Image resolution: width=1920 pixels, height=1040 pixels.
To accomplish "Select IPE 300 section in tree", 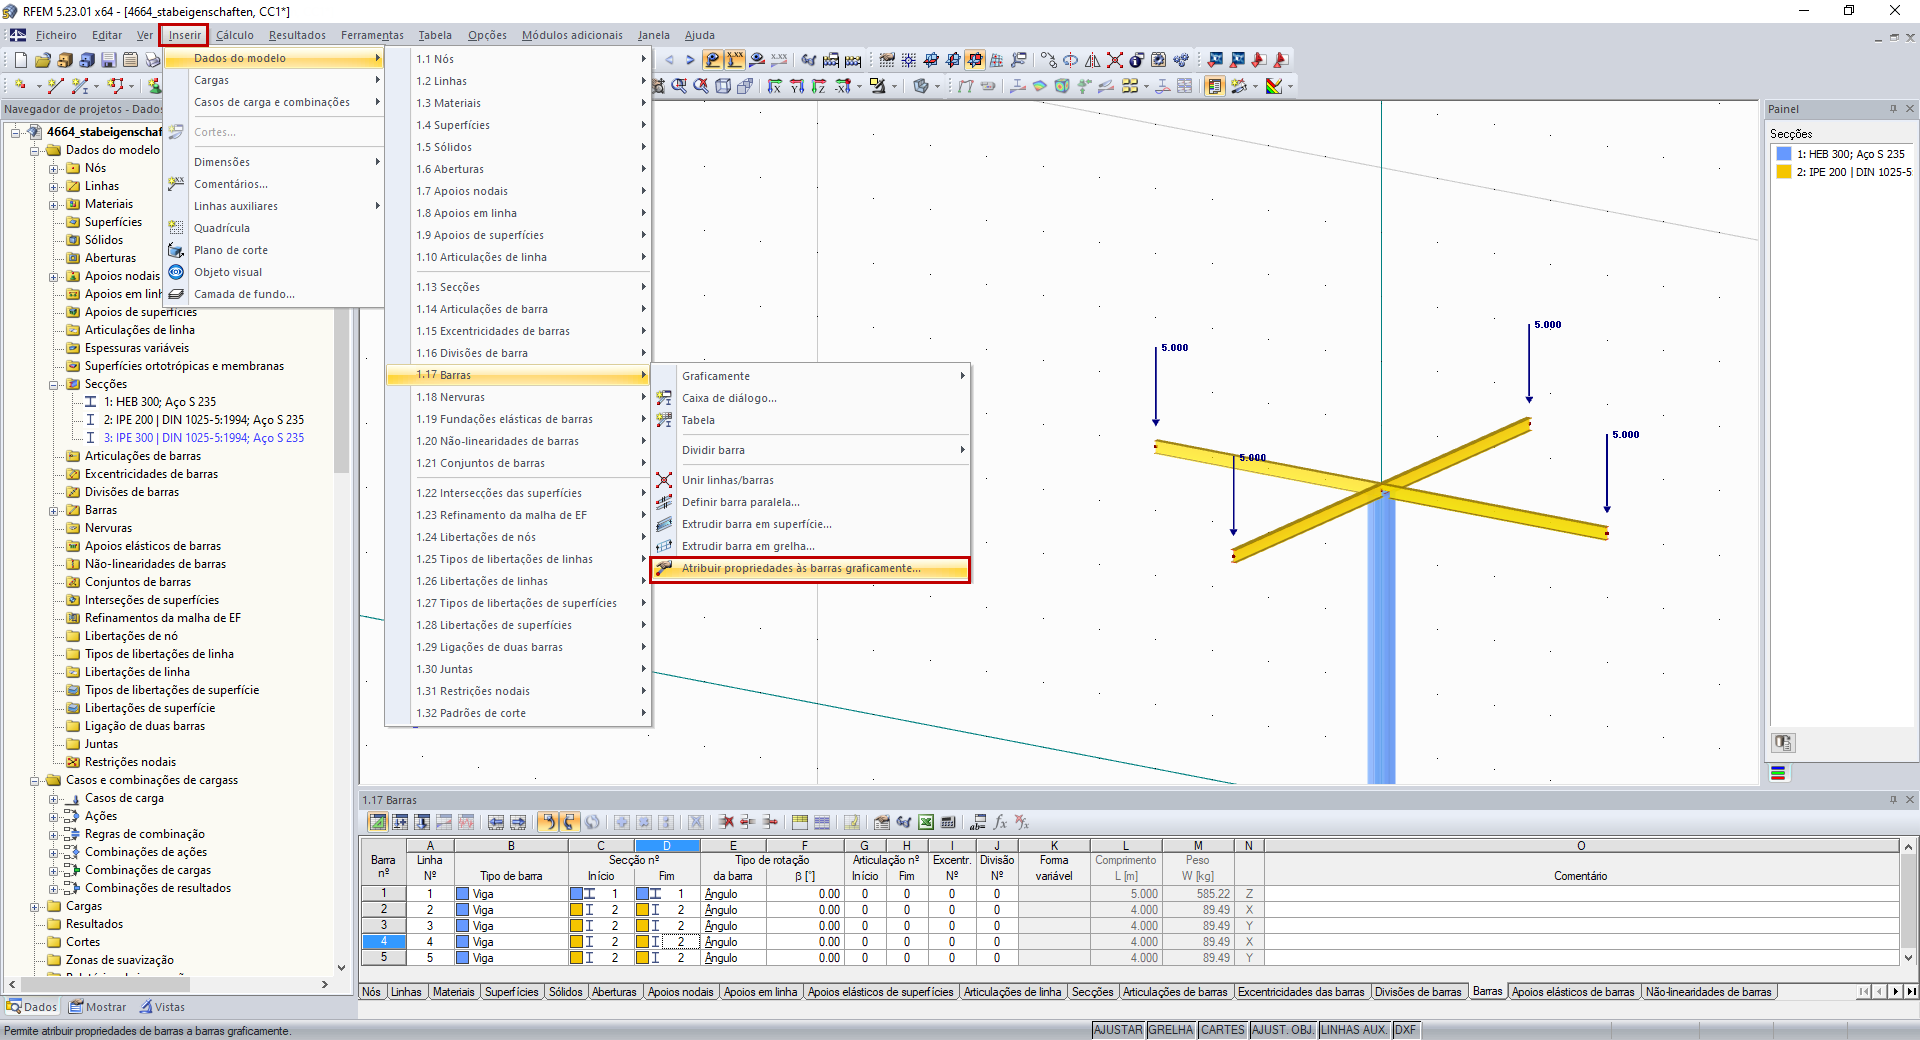I will tap(203, 438).
